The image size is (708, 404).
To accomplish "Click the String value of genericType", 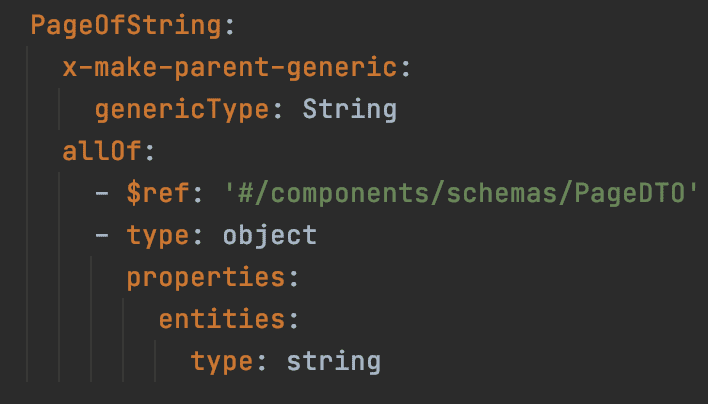I will (x=349, y=108).
